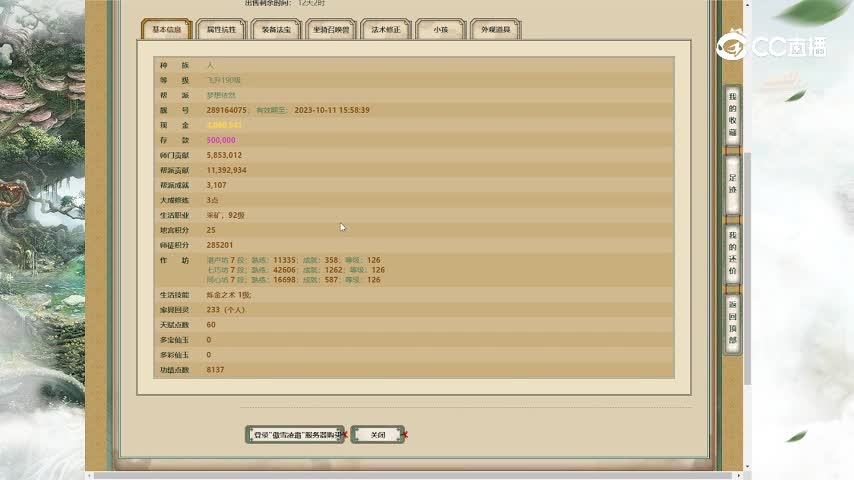Click the 500,000 deposit amount
The width and height of the screenshot is (854, 480).
pos(221,140)
